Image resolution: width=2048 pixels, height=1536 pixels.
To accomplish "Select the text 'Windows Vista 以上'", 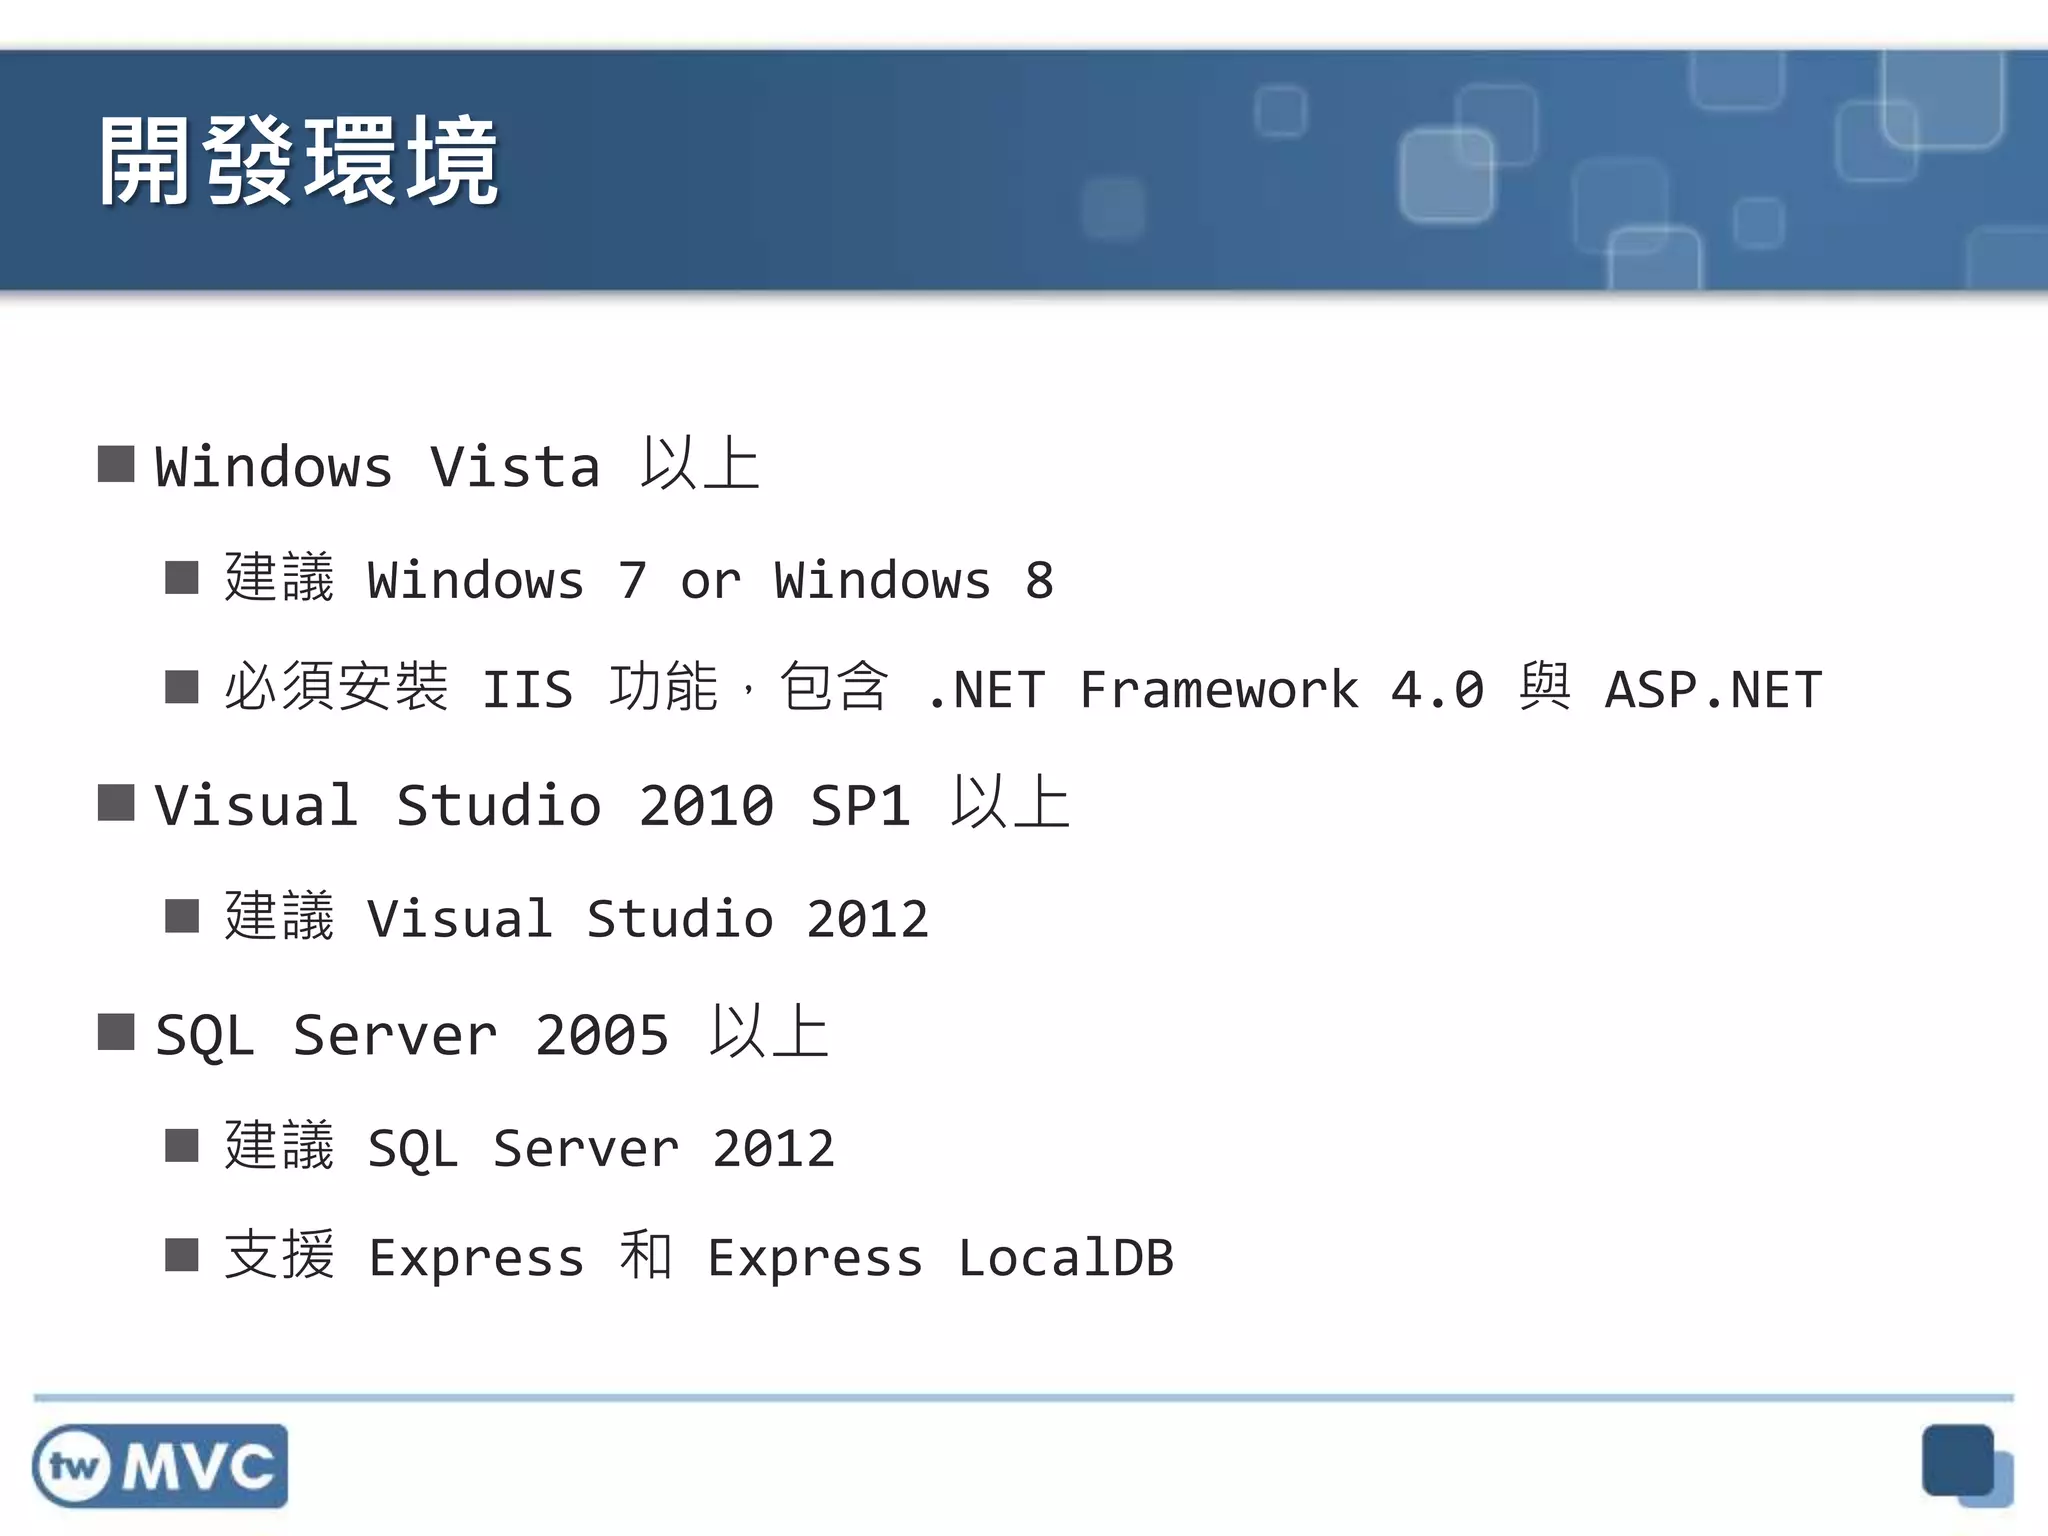I will 458,465.
